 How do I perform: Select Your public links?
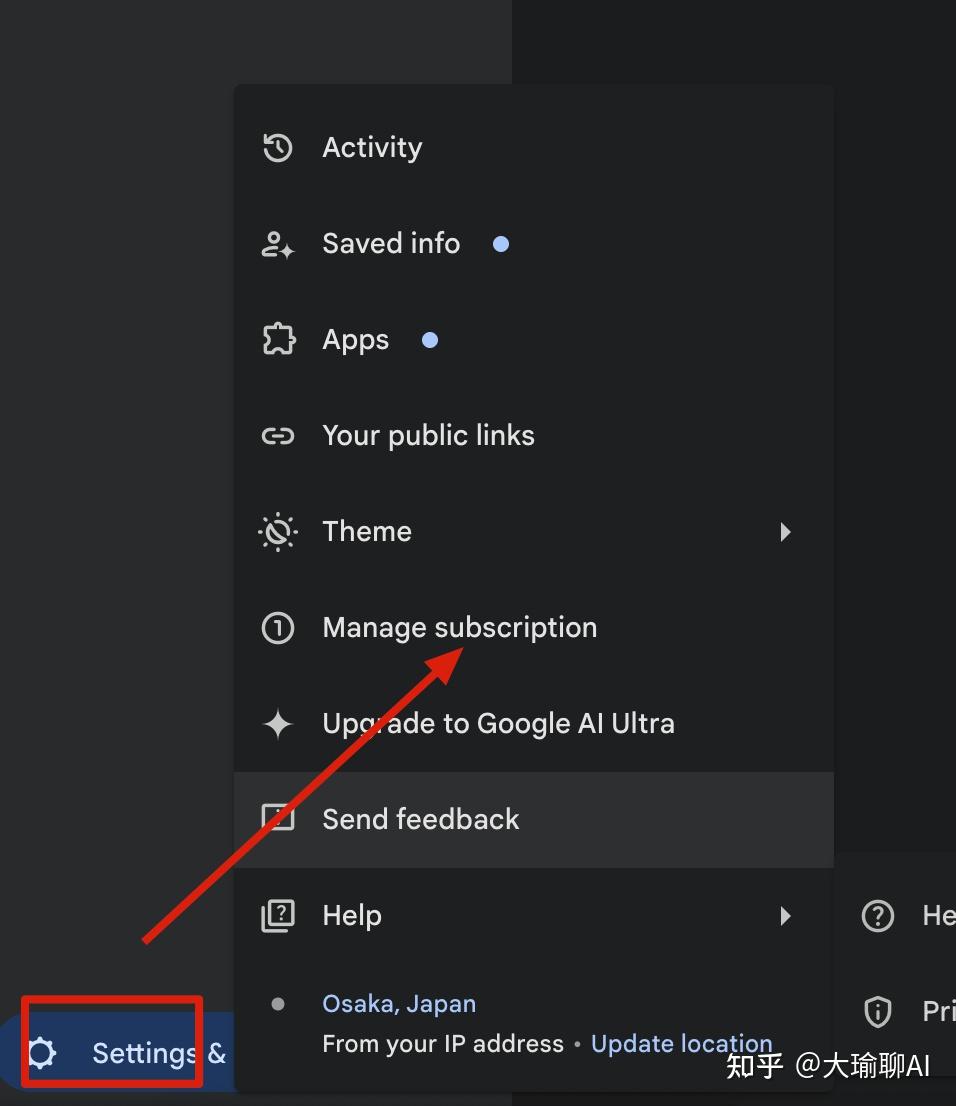click(428, 436)
